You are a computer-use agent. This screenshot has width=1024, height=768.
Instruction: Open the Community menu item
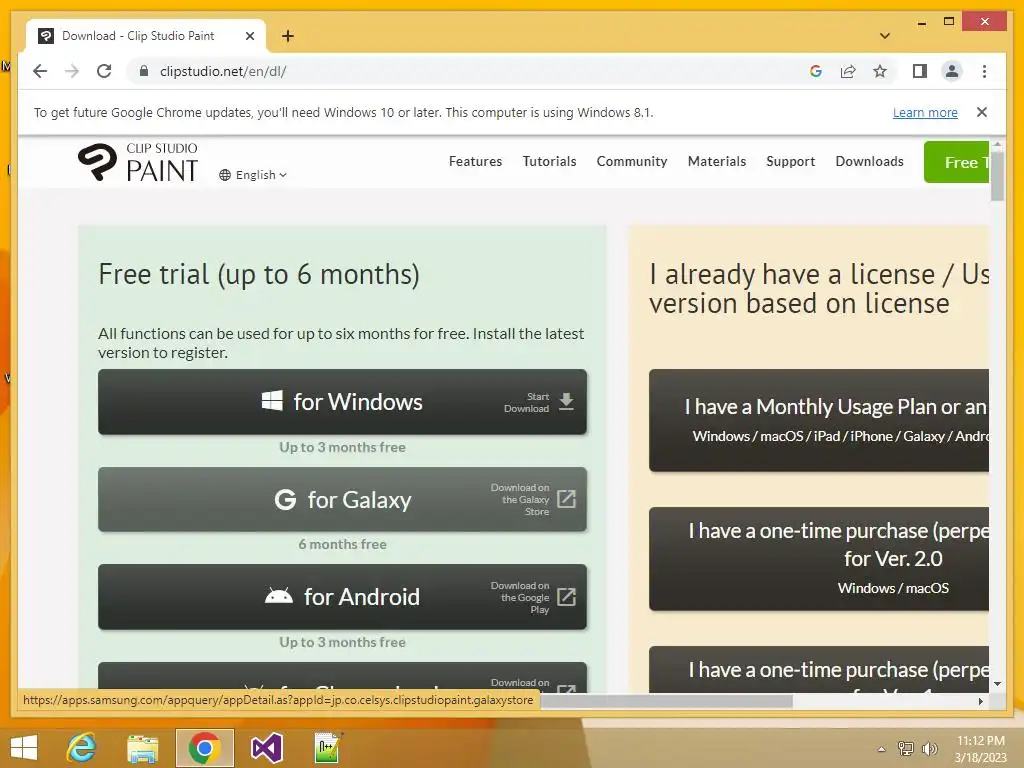632,161
